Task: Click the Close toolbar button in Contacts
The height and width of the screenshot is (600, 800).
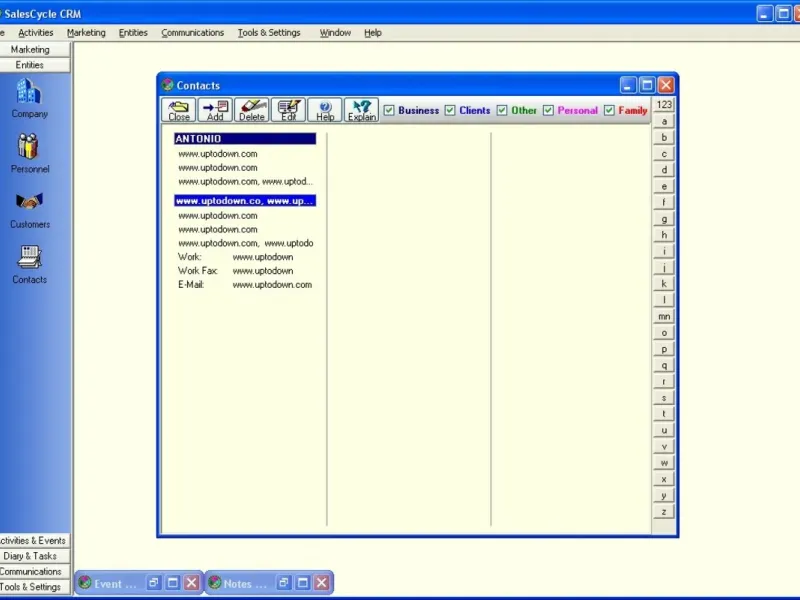Action: [179, 110]
